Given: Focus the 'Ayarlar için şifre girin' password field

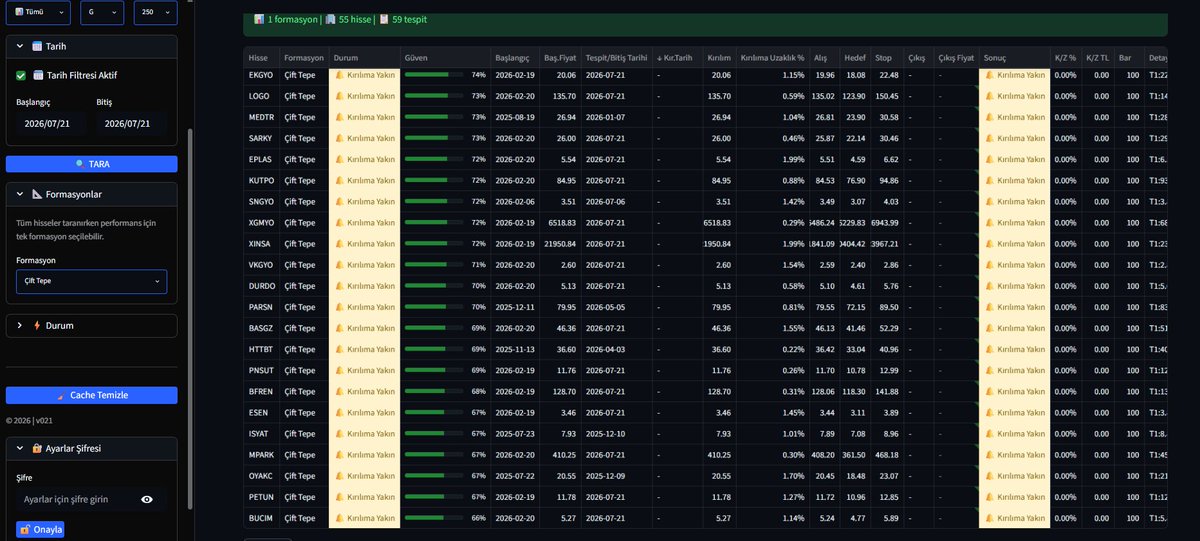Looking at the screenshot, I should pyautogui.click(x=76, y=499).
